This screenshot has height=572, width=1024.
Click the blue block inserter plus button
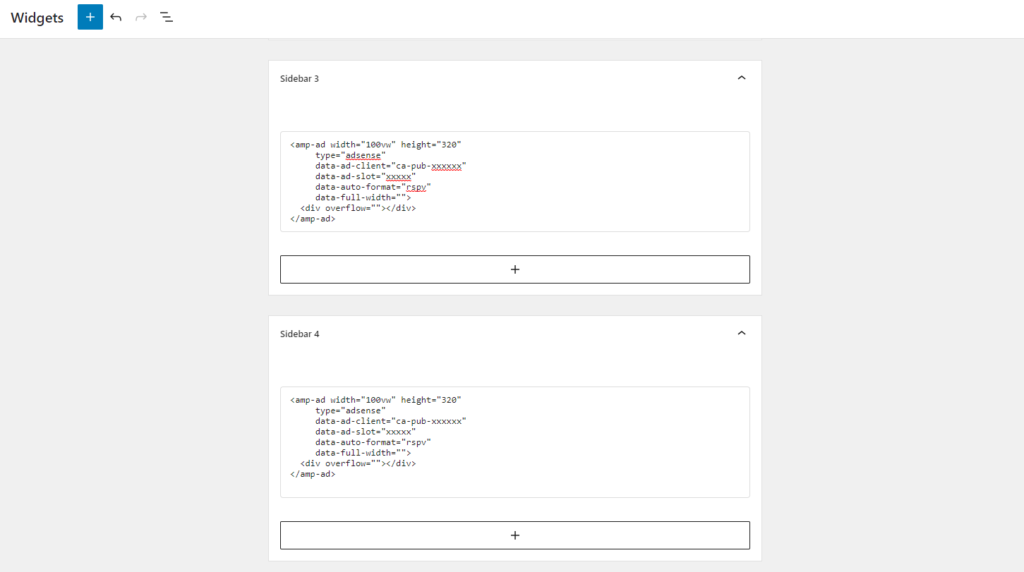90,17
